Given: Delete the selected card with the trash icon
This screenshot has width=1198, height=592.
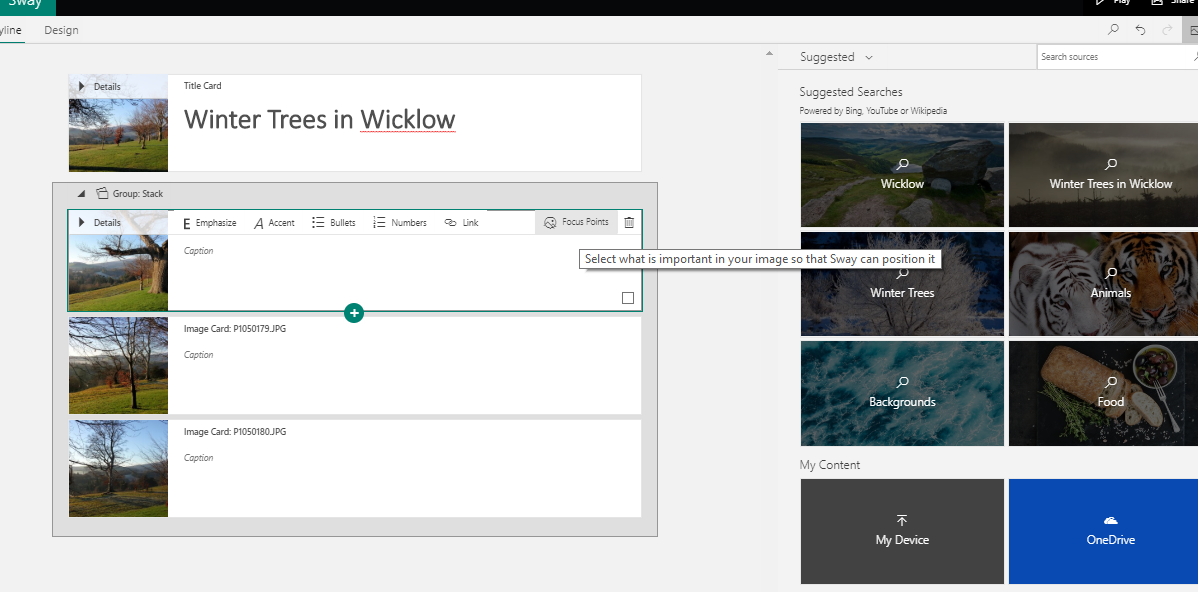Looking at the screenshot, I should [629, 222].
